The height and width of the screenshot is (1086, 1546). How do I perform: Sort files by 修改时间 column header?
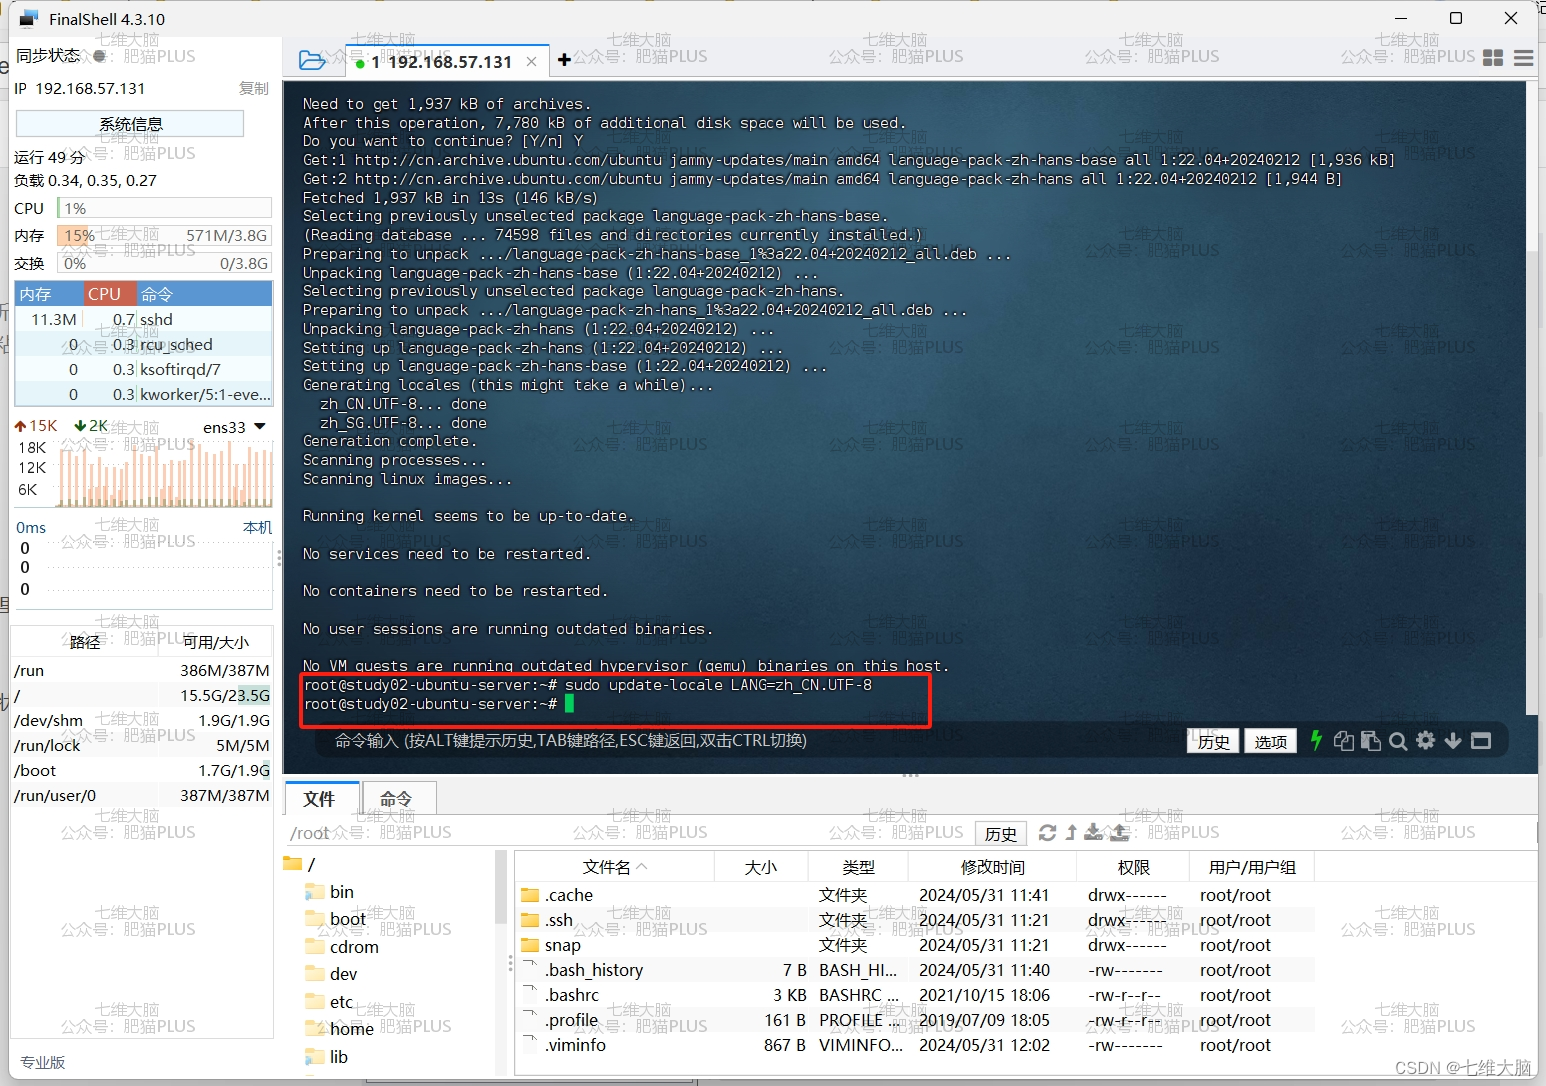[993, 867]
